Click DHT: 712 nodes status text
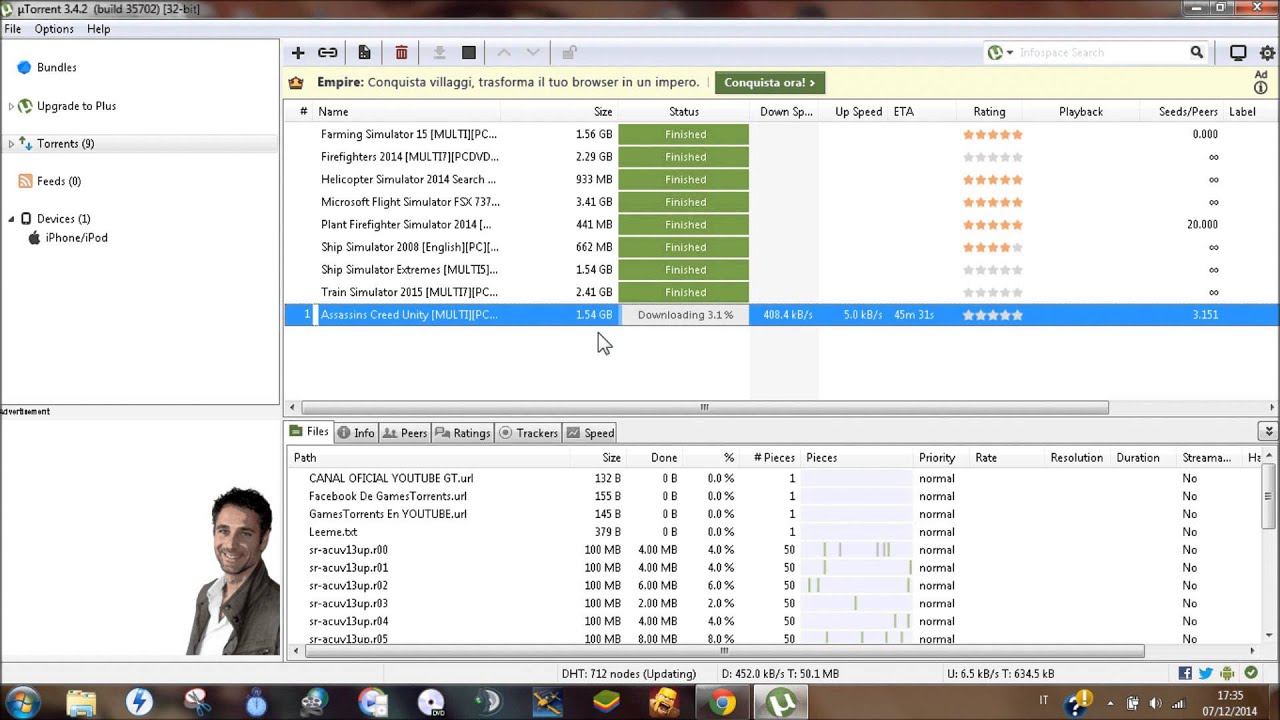The height and width of the screenshot is (720, 1280). 628,674
